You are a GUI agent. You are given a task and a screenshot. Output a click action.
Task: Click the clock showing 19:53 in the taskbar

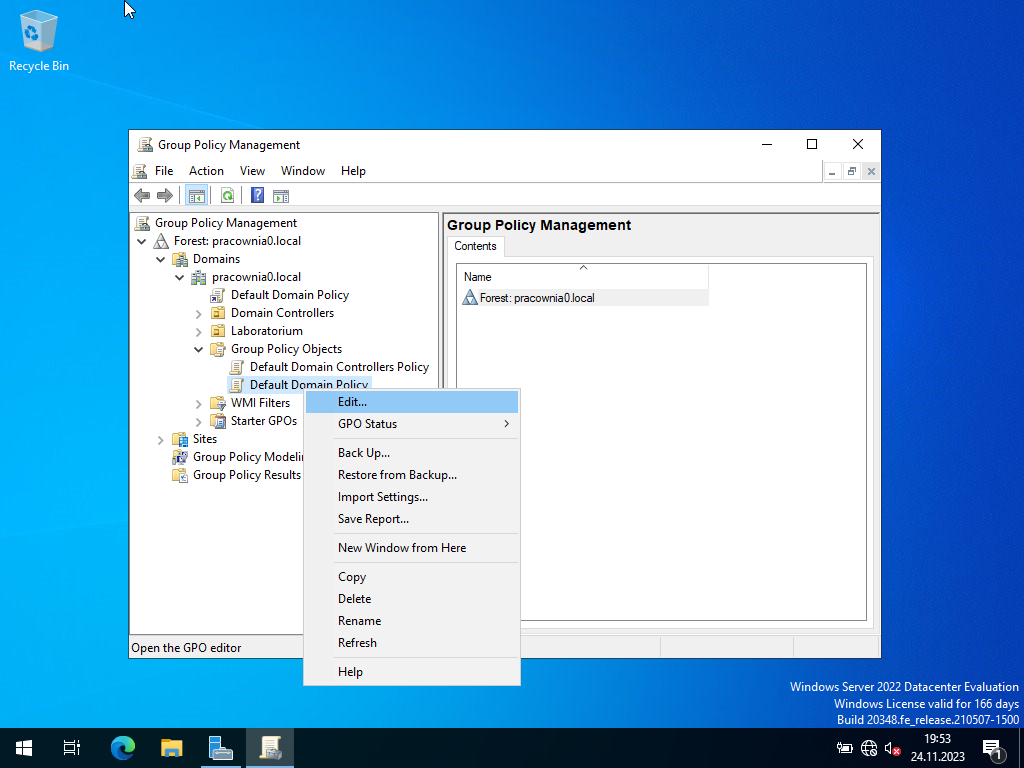(937, 748)
